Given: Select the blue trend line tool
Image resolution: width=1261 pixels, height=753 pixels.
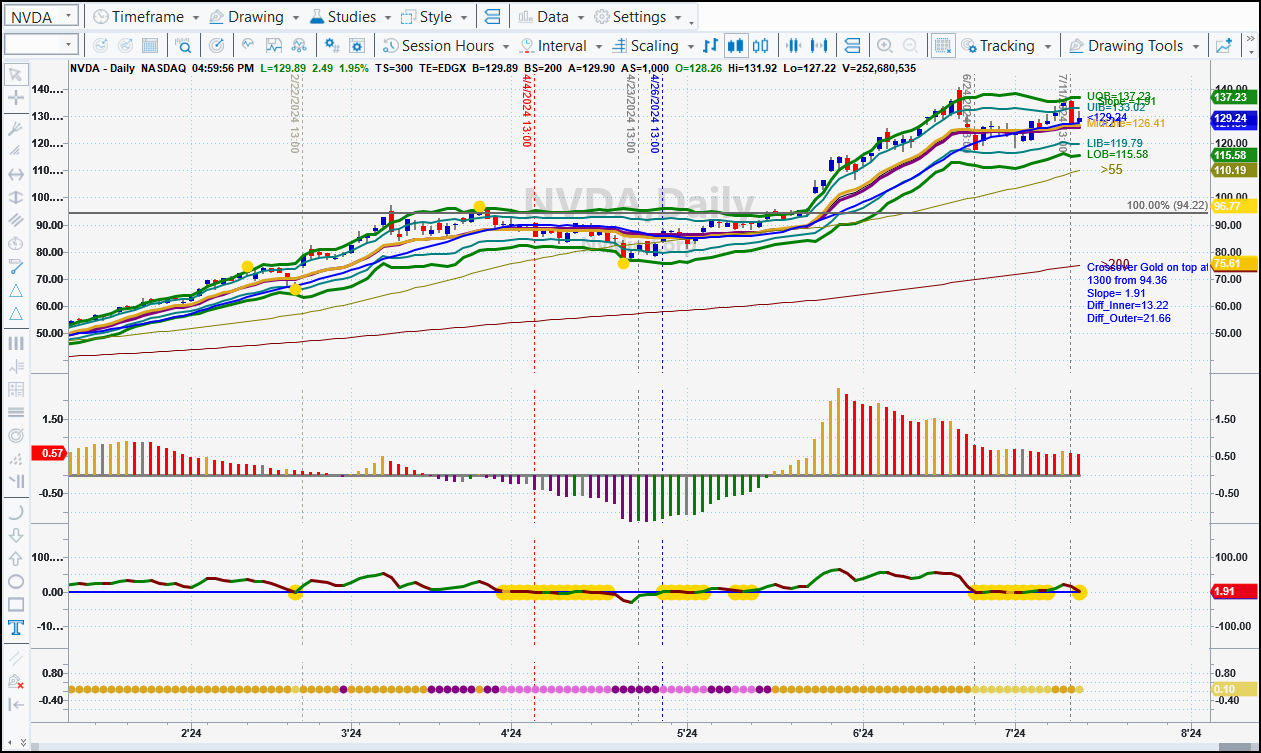Looking at the screenshot, I should pos(16,267).
